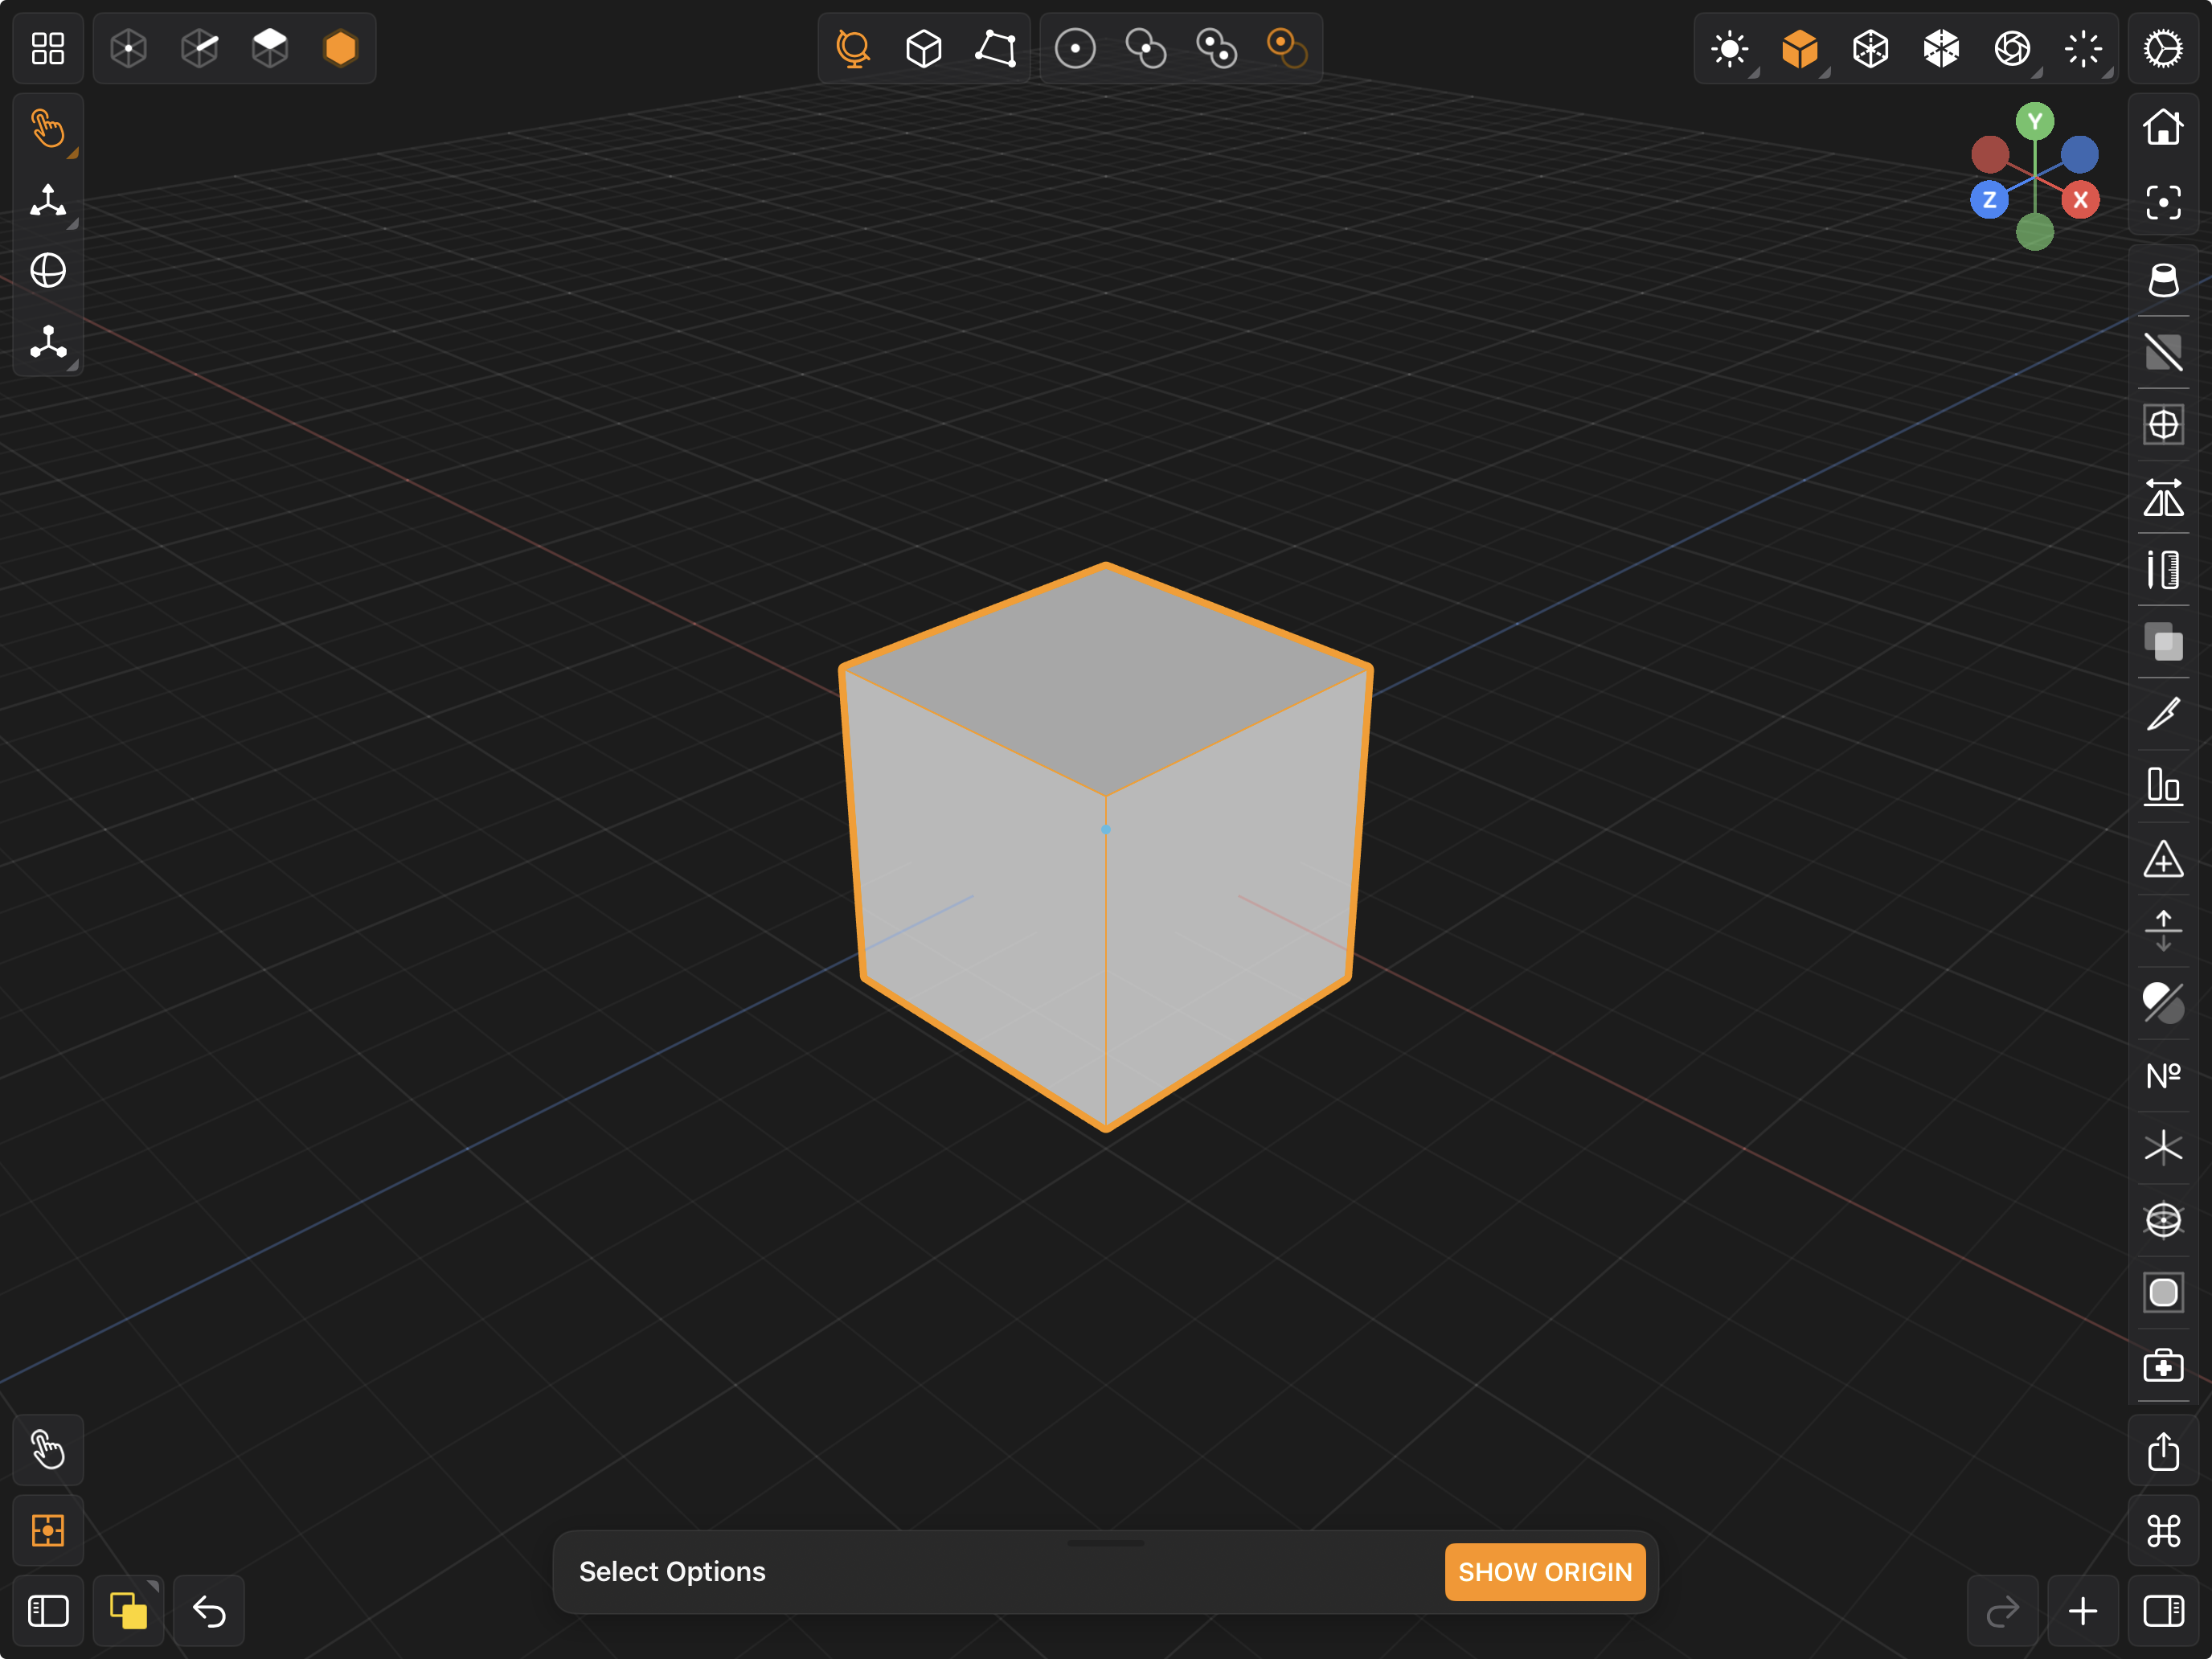Click the green Y axis gizmo ball
2212x1659 pixels.
click(x=2034, y=122)
